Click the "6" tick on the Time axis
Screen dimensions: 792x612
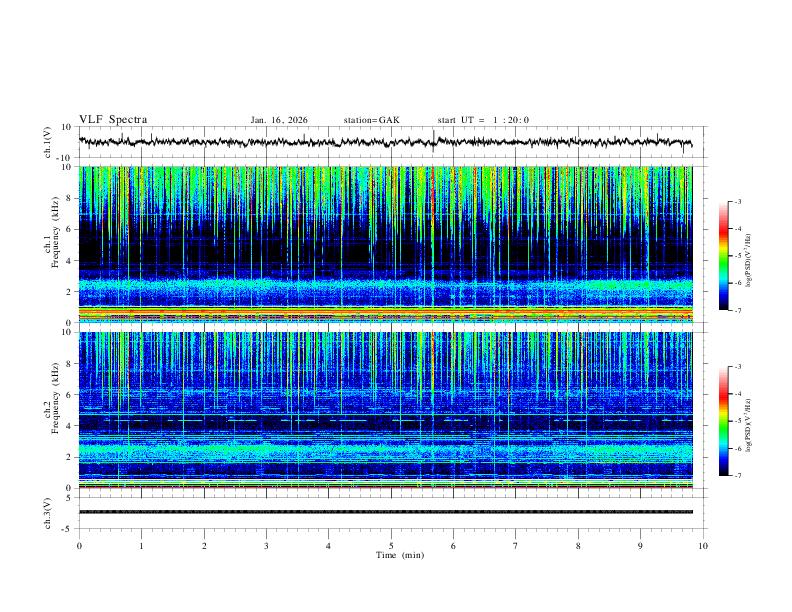click(453, 546)
